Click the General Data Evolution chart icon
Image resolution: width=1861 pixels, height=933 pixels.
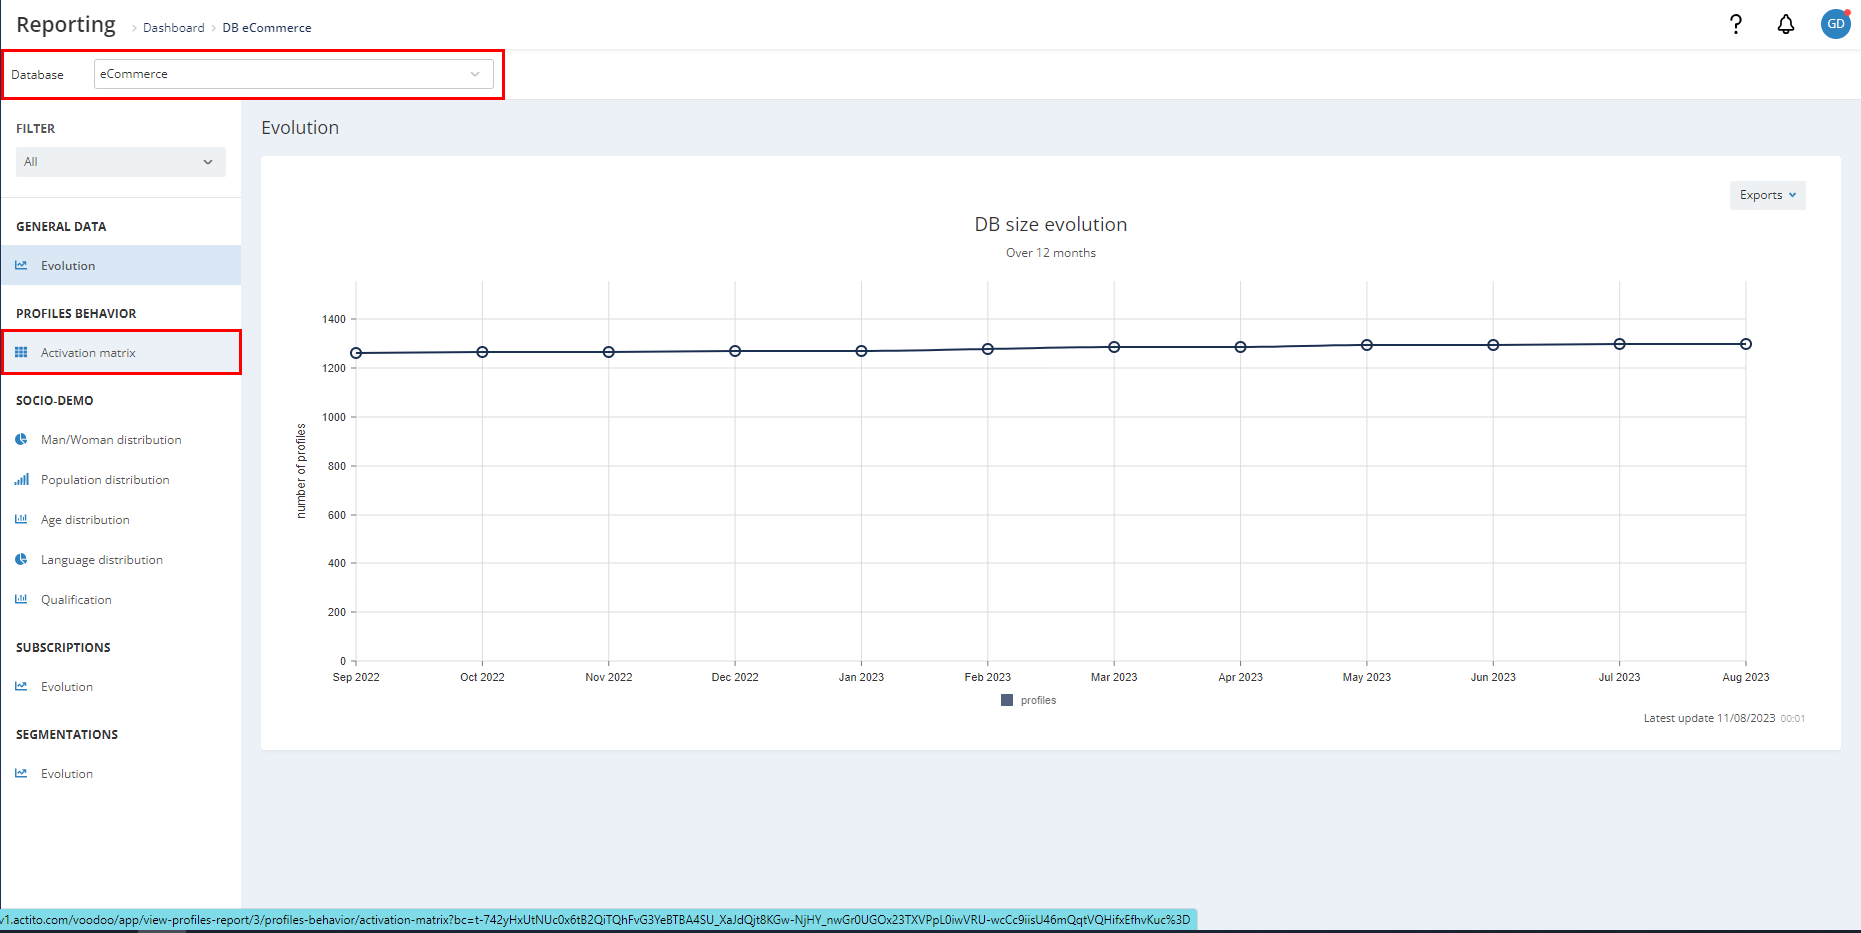21,265
